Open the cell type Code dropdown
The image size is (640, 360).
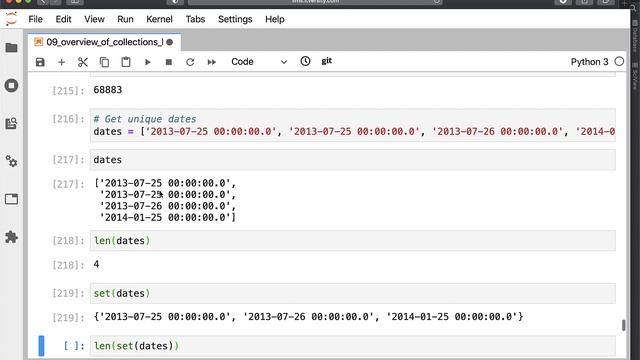pyautogui.click(x=259, y=62)
